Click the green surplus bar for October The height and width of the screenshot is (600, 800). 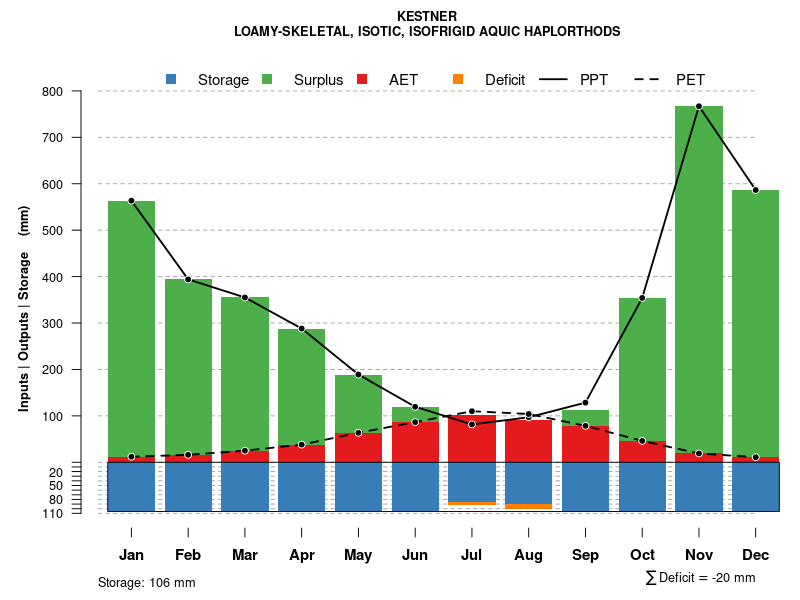[642, 368]
